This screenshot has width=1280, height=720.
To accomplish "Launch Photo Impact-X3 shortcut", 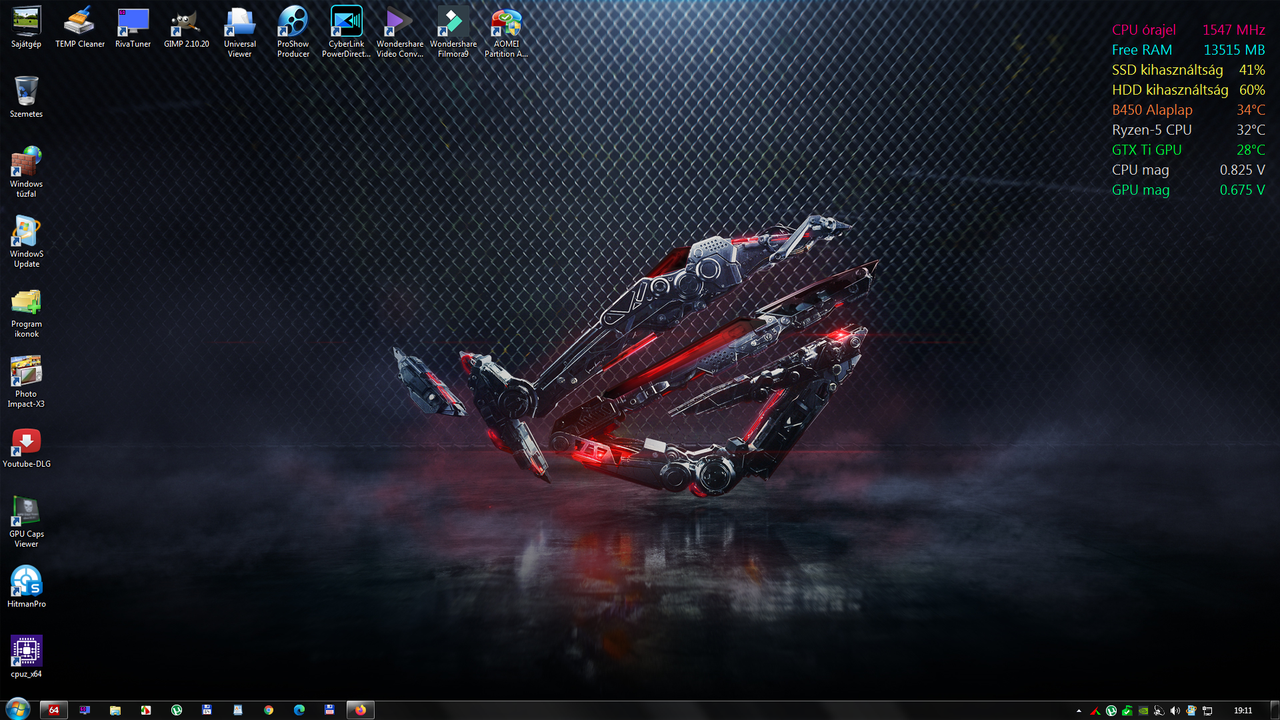I will click(26, 382).
